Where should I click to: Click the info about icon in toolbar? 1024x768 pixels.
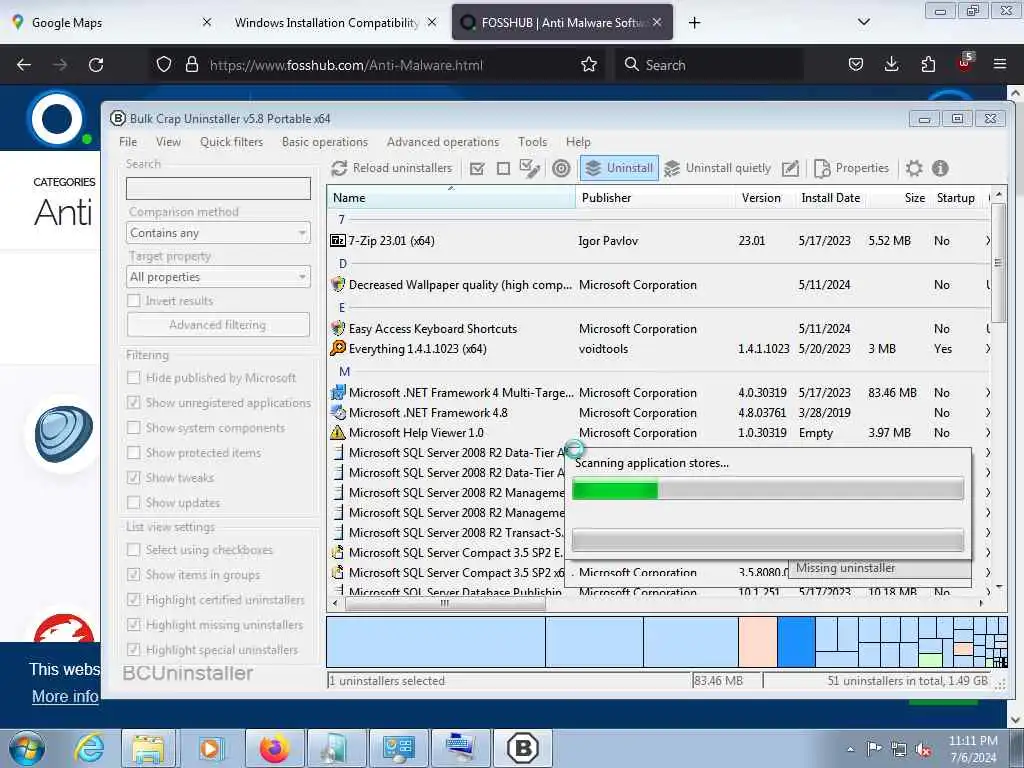point(940,168)
